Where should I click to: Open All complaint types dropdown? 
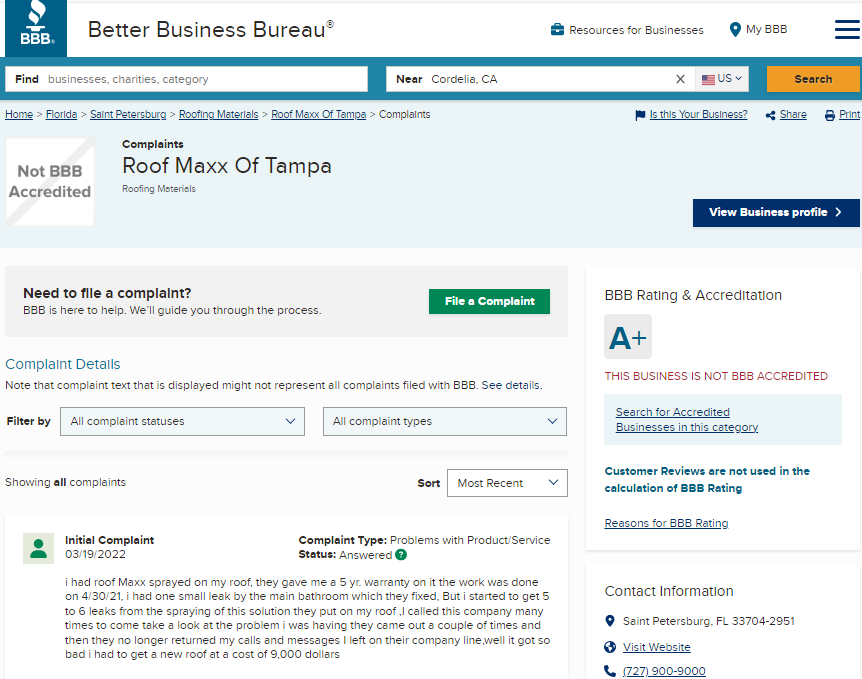[444, 421]
